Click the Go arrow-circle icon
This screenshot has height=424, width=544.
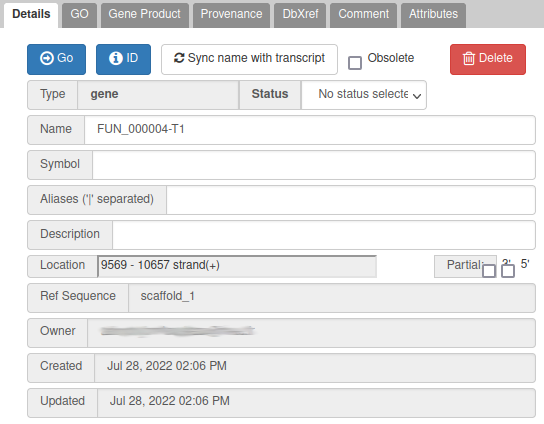[46, 58]
